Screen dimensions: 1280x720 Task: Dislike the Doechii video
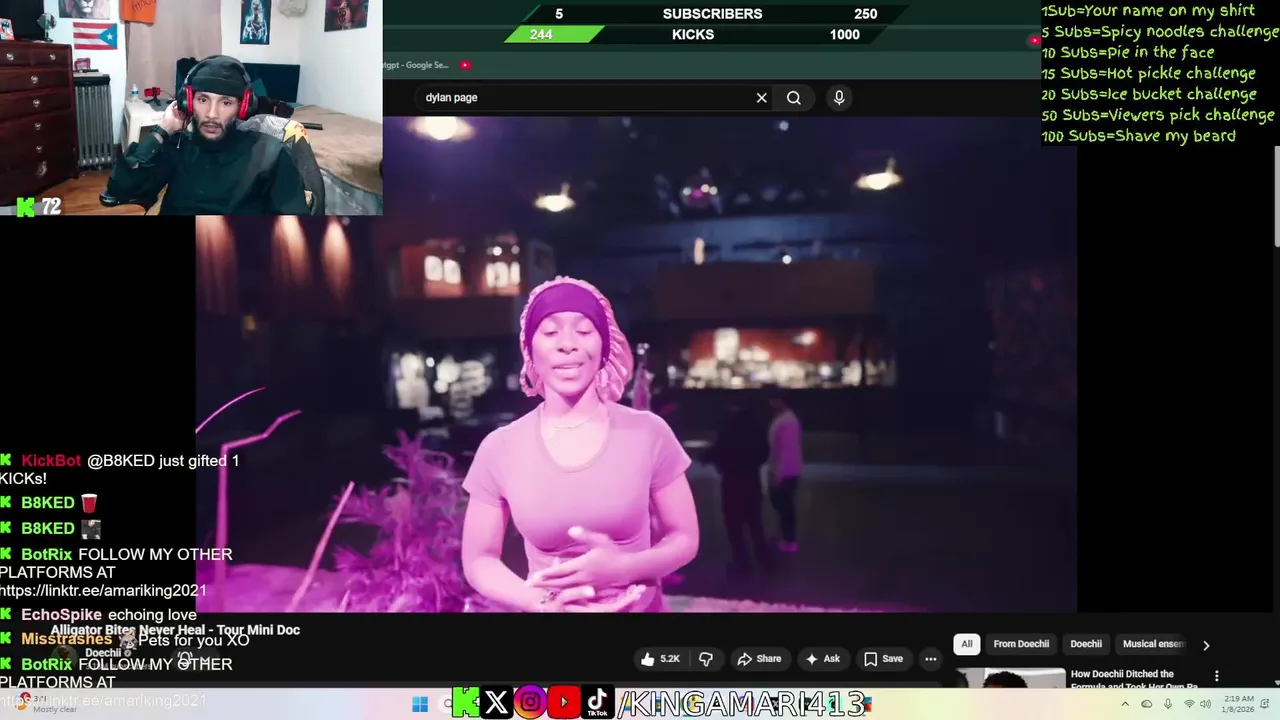(706, 659)
